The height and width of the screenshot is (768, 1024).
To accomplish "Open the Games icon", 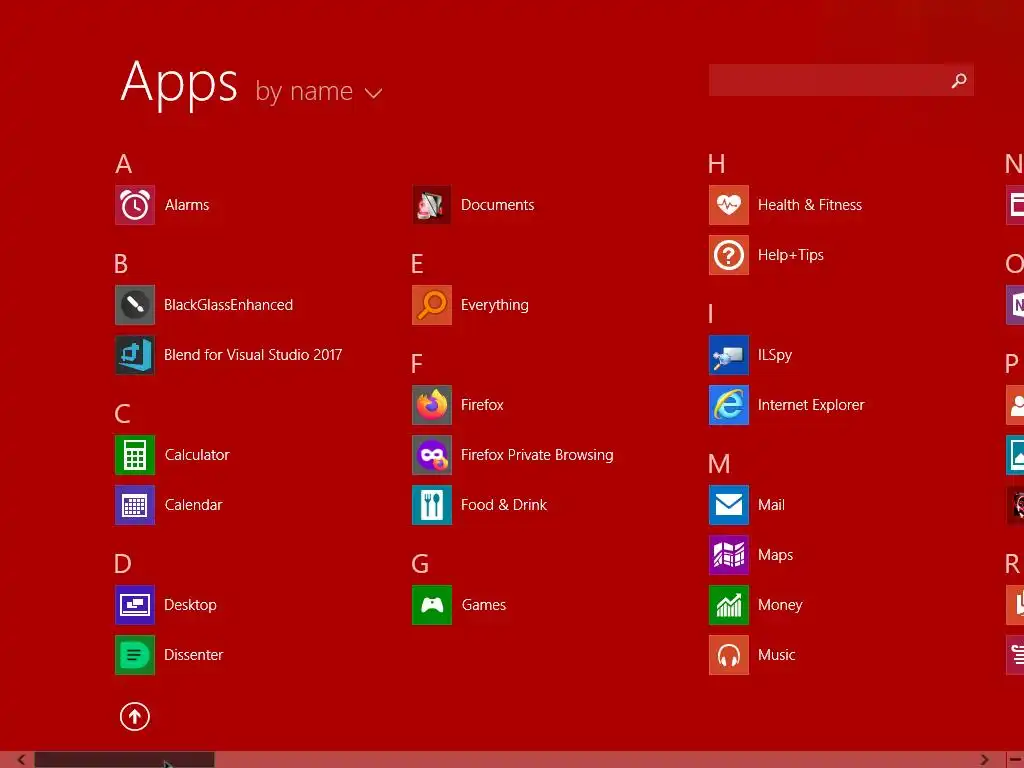I will tap(432, 605).
